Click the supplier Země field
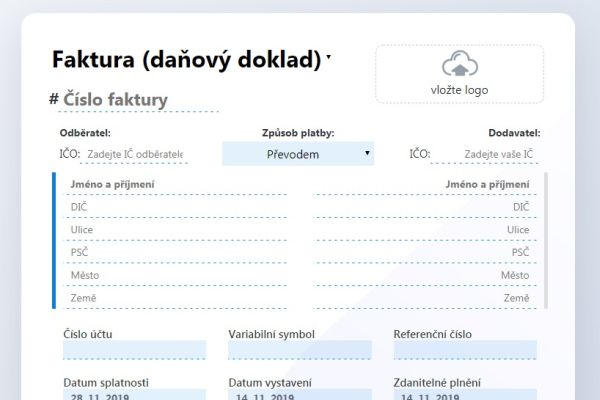600x400 pixels. (x=426, y=298)
